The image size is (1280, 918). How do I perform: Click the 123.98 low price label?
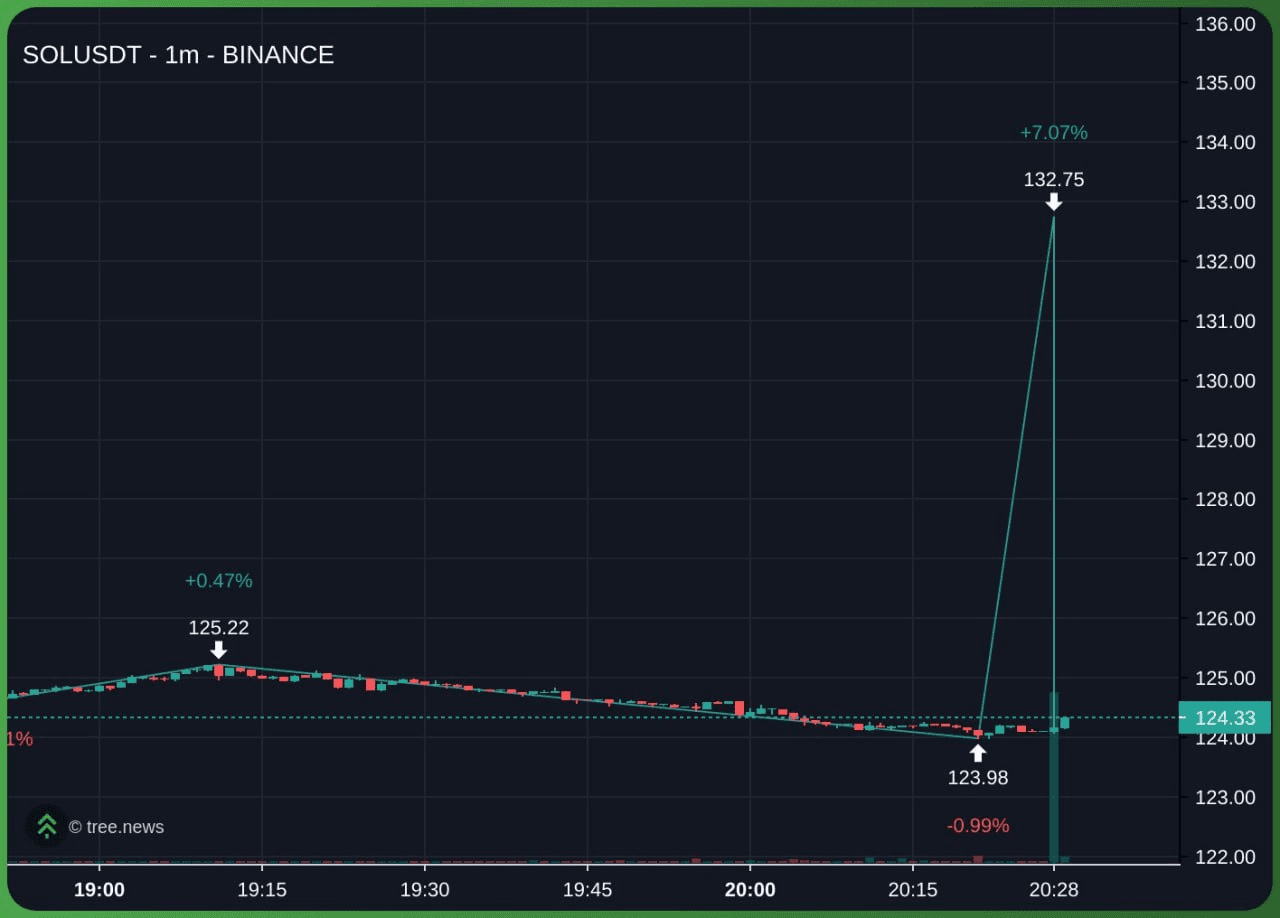[x=978, y=777]
